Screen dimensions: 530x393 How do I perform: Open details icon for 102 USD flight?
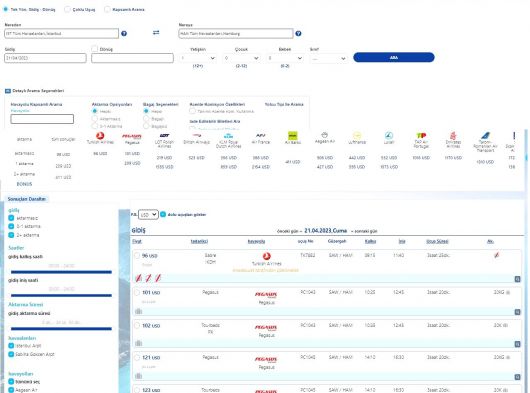point(517,344)
